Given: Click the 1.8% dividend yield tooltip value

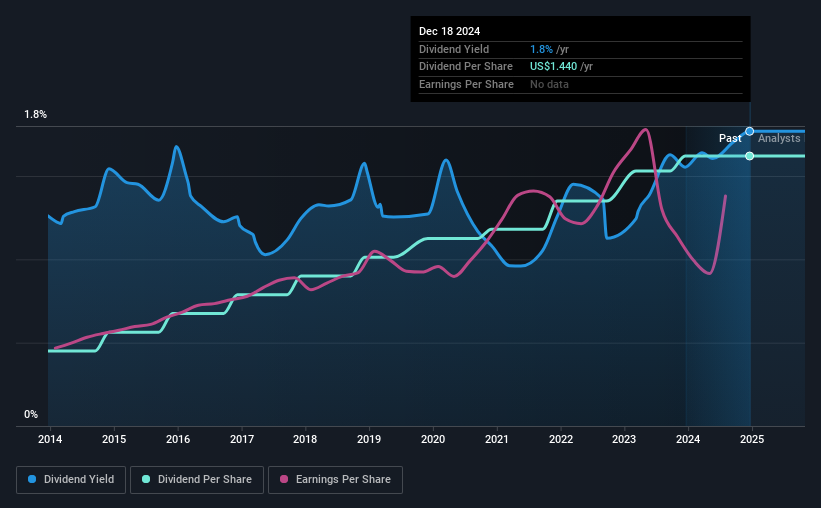Looking at the screenshot, I should tap(541, 49).
